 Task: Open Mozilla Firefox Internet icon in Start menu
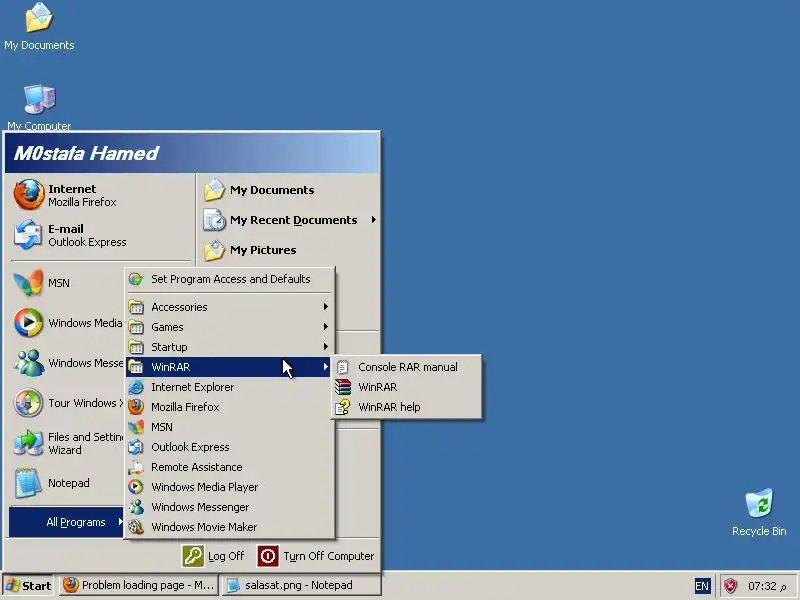(29, 194)
